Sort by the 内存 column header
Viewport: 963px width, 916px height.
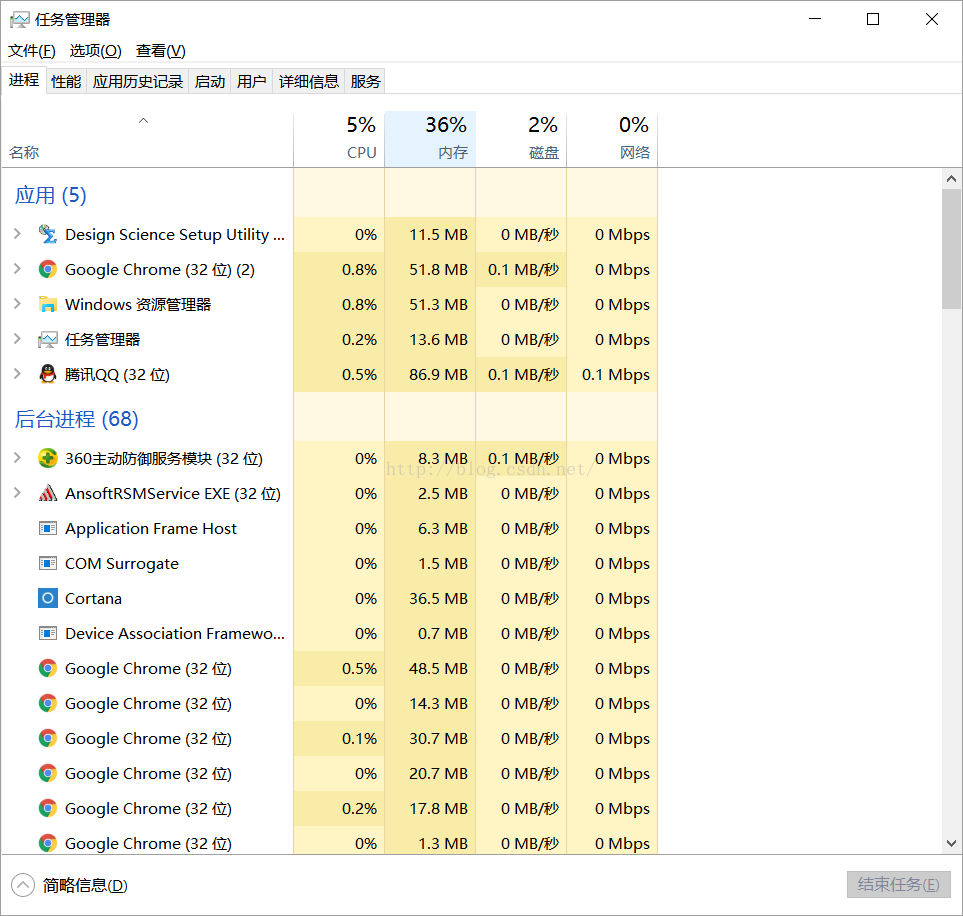coord(430,140)
